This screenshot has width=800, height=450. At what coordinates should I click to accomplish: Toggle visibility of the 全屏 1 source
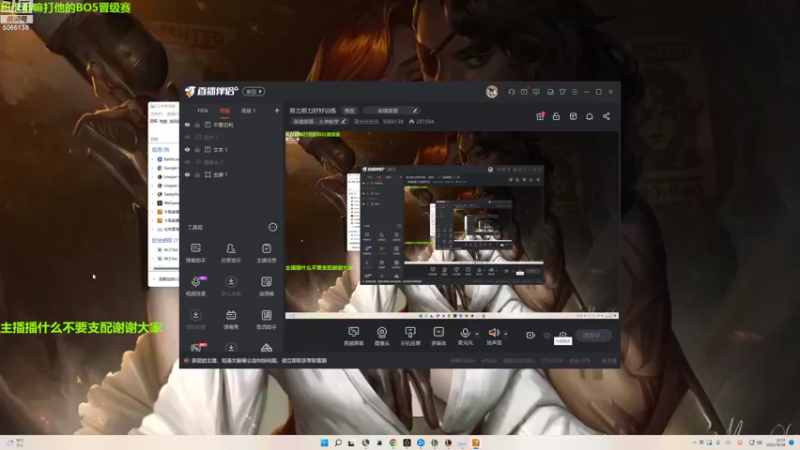coord(187,174)
